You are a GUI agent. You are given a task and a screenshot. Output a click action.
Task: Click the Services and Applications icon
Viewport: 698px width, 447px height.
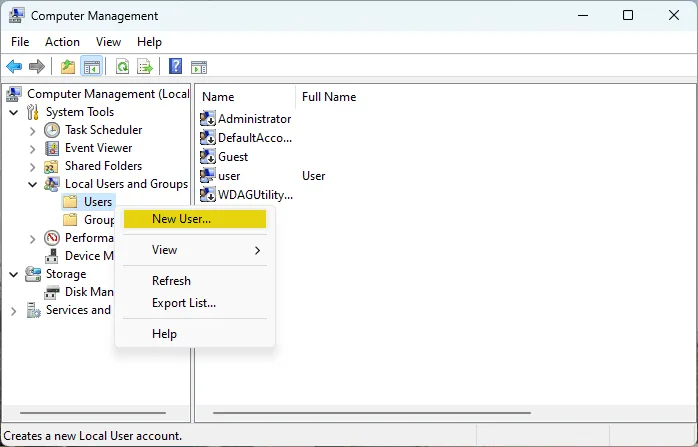(33, 310)
